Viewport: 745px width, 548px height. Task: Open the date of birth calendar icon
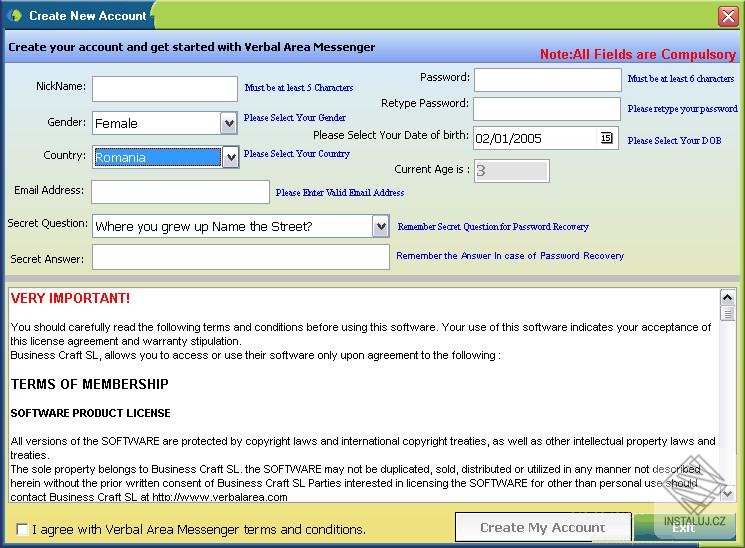(606, 138)
